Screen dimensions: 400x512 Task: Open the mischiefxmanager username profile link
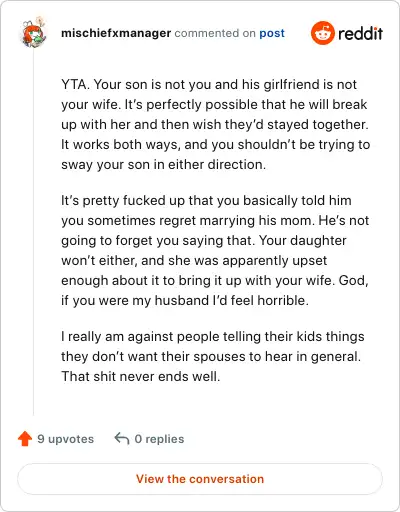(x=116, y=33)
